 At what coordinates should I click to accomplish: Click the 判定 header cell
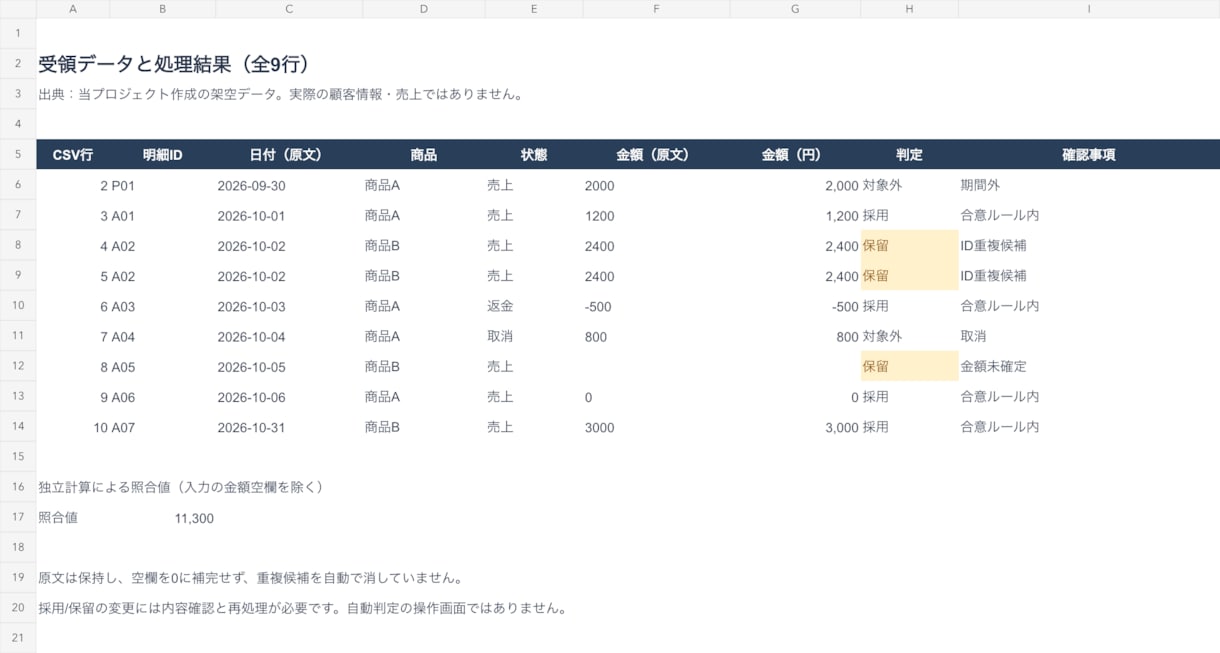click(909, 155)
